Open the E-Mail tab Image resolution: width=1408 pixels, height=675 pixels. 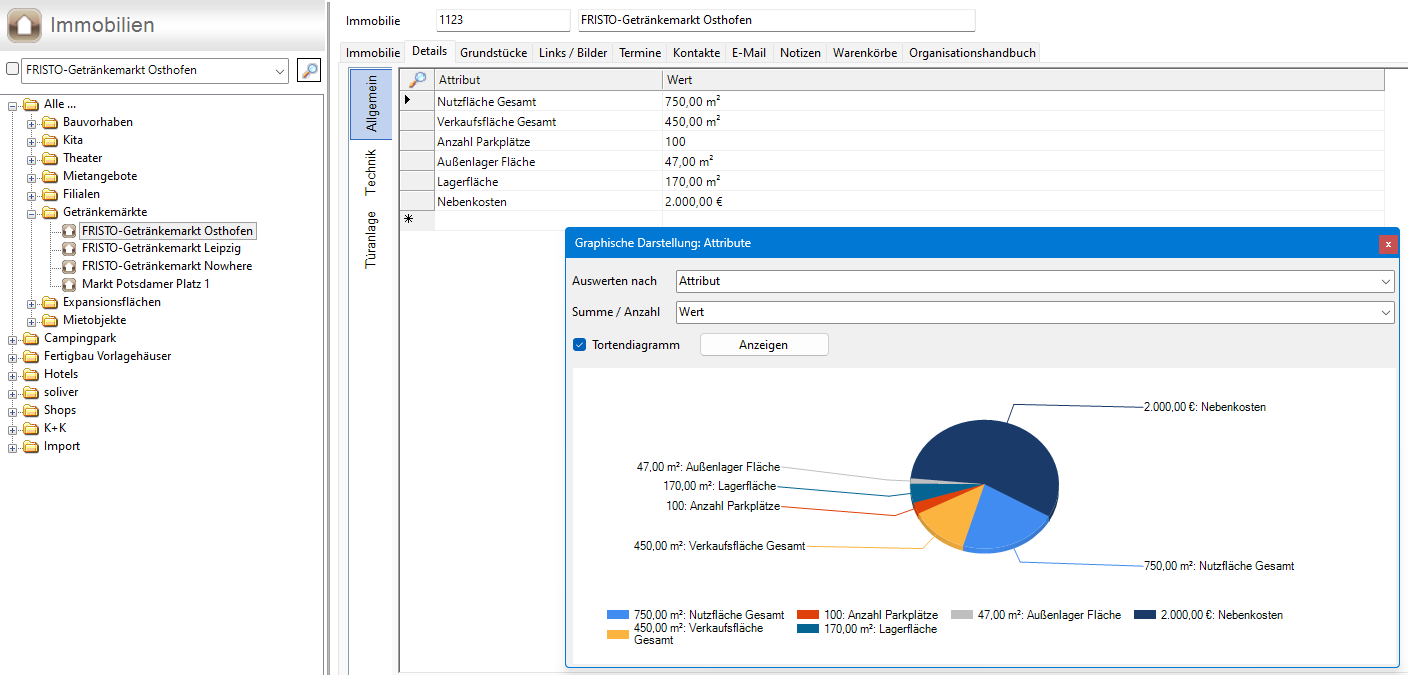pos(749,53)
